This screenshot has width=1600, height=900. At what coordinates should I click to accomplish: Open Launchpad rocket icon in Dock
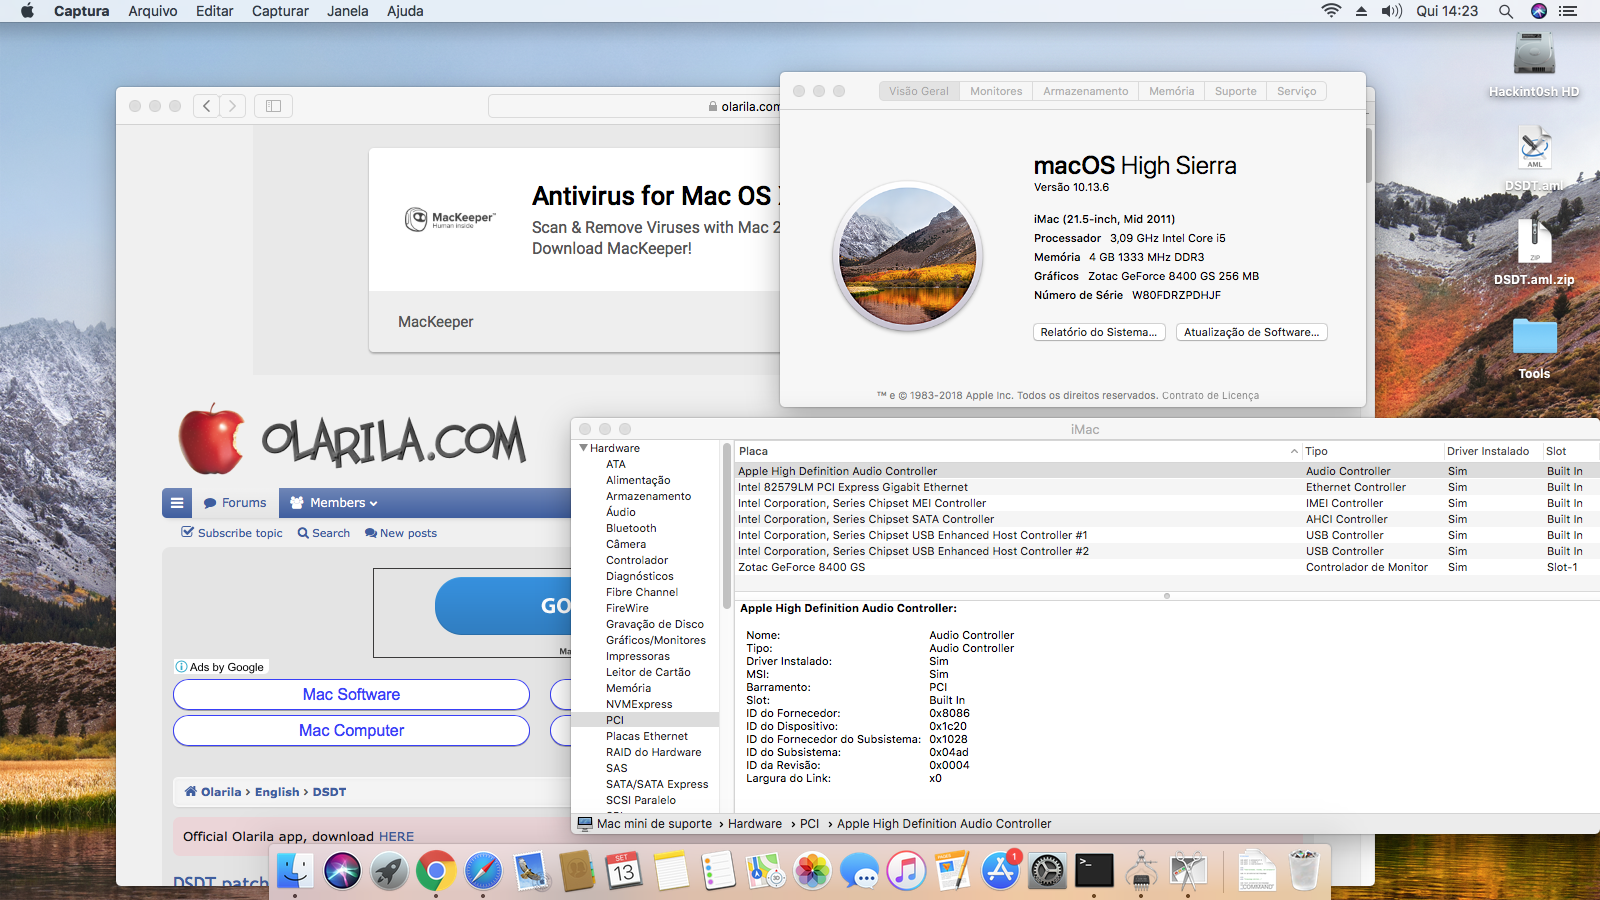click(x=389, y=871)
